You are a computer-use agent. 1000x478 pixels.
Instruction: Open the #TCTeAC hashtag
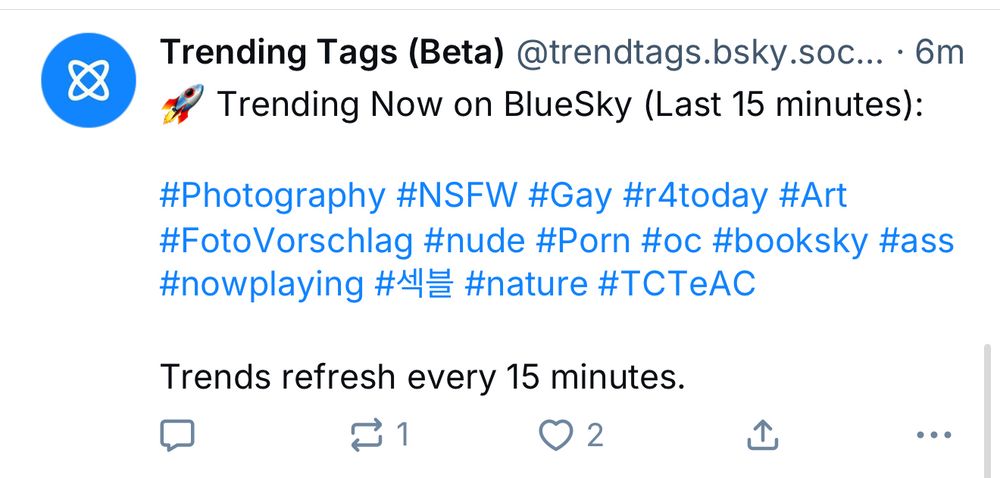click(x=677, y=285)
